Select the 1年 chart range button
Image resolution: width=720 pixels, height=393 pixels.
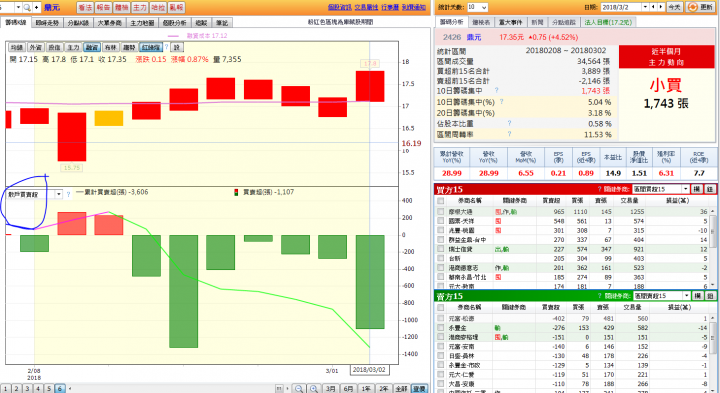(x=366, y=388)
